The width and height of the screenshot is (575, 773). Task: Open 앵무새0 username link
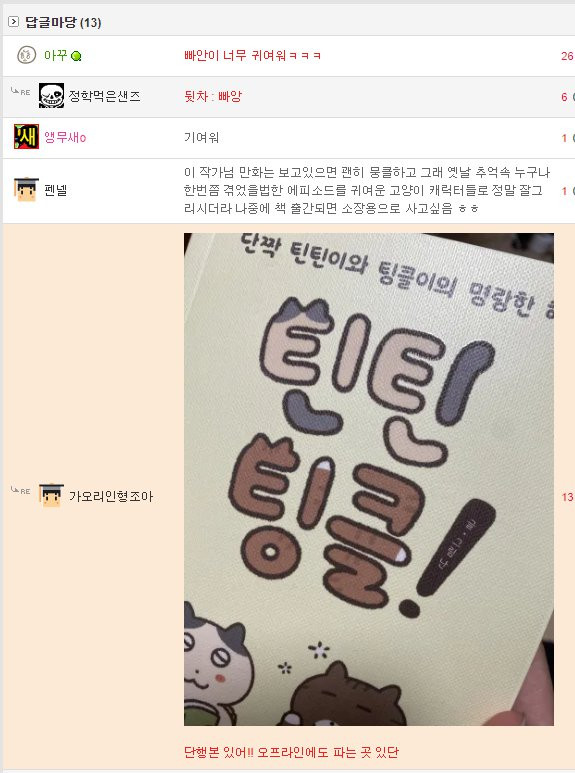click(65, 137)
